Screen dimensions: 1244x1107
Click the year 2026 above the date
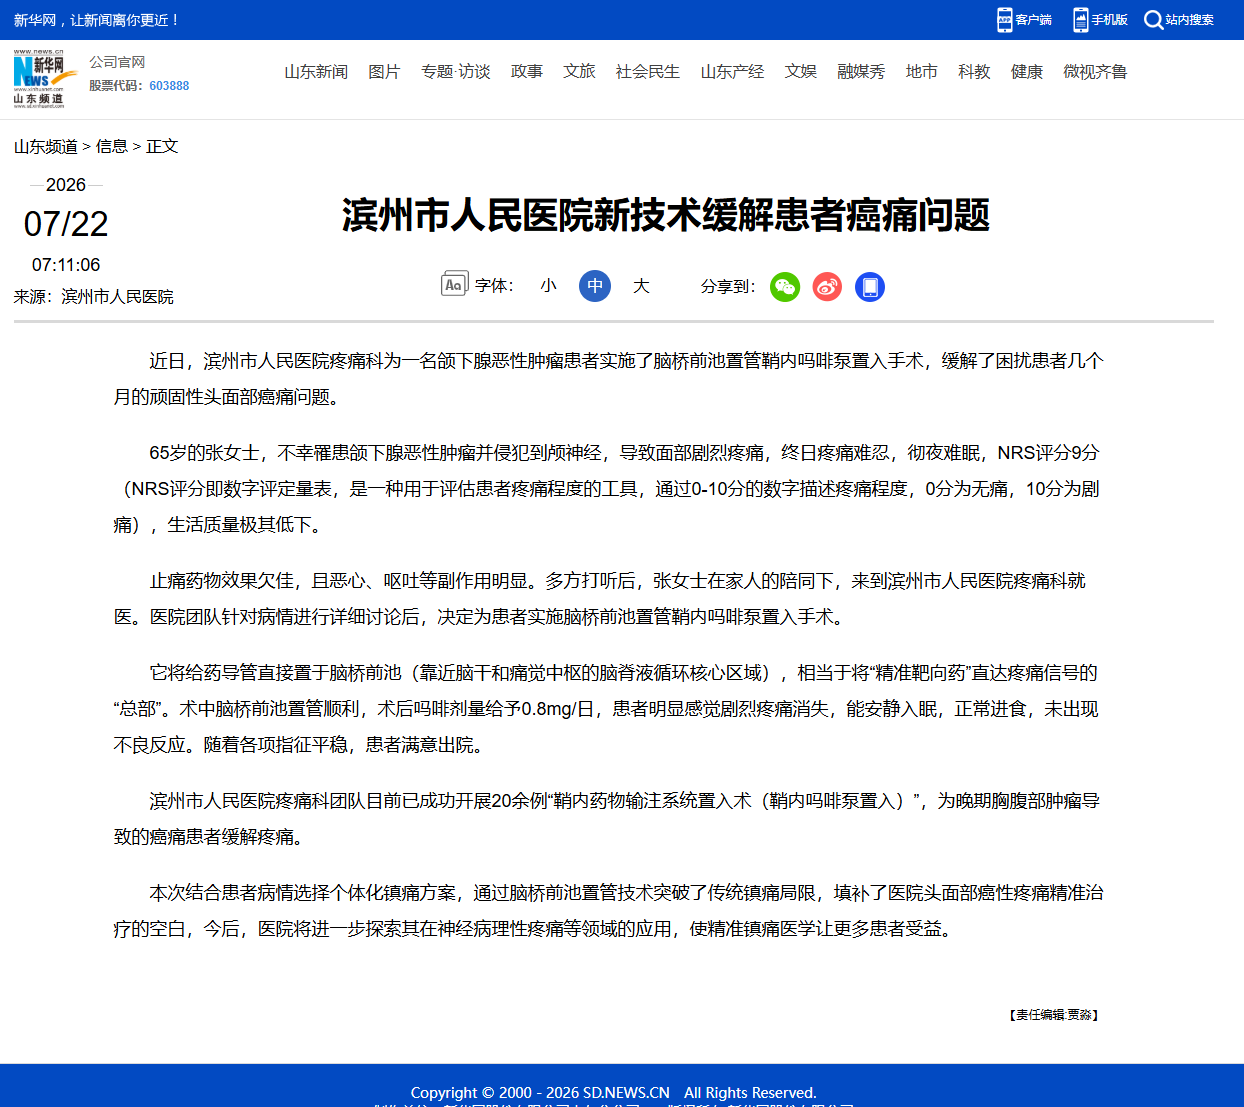66,185
